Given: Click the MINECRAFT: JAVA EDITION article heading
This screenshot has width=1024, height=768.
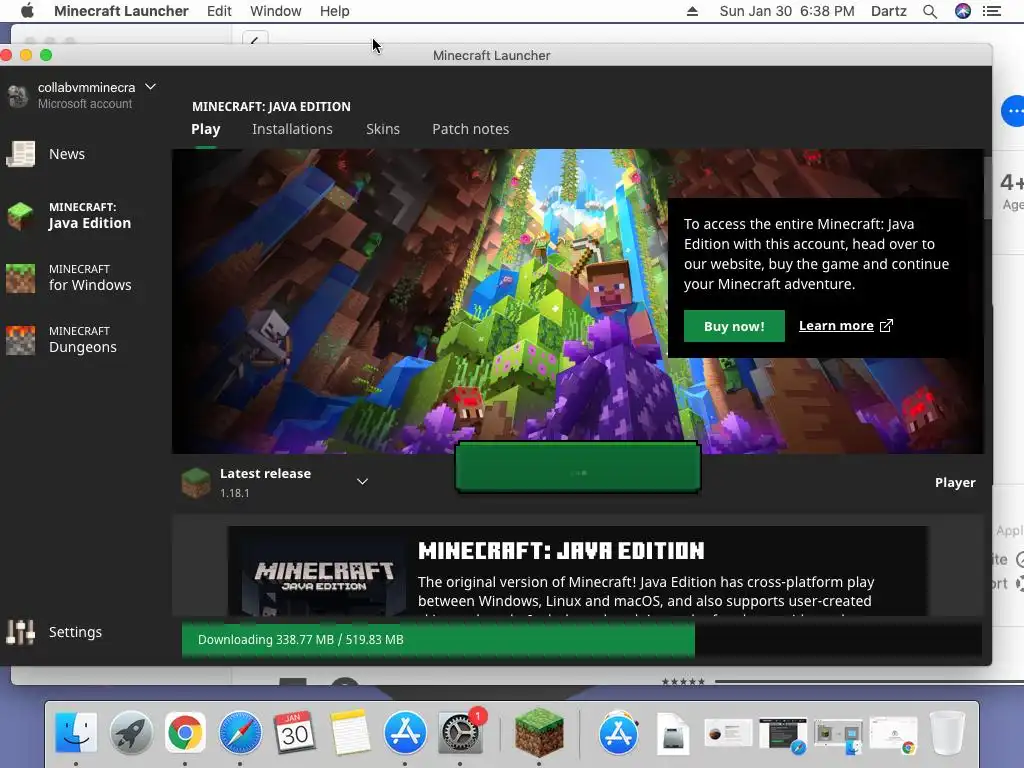Looking at the screenshot, I should coord(561,551).
